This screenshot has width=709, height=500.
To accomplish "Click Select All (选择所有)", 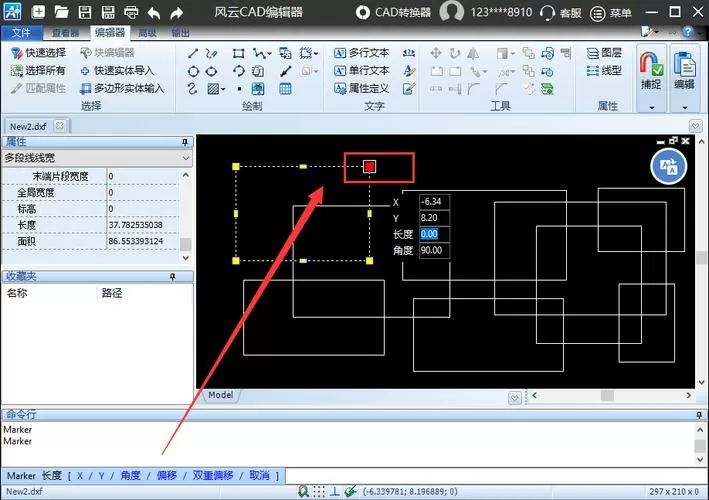I will pos(38,71).
